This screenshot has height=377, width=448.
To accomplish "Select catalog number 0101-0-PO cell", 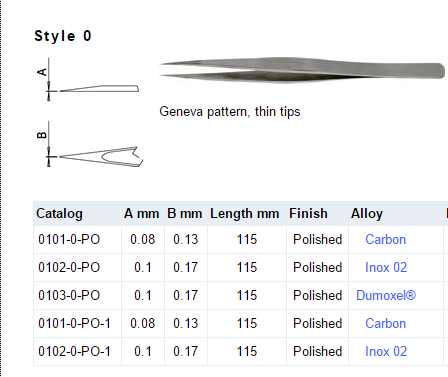I will pos(77,240).
